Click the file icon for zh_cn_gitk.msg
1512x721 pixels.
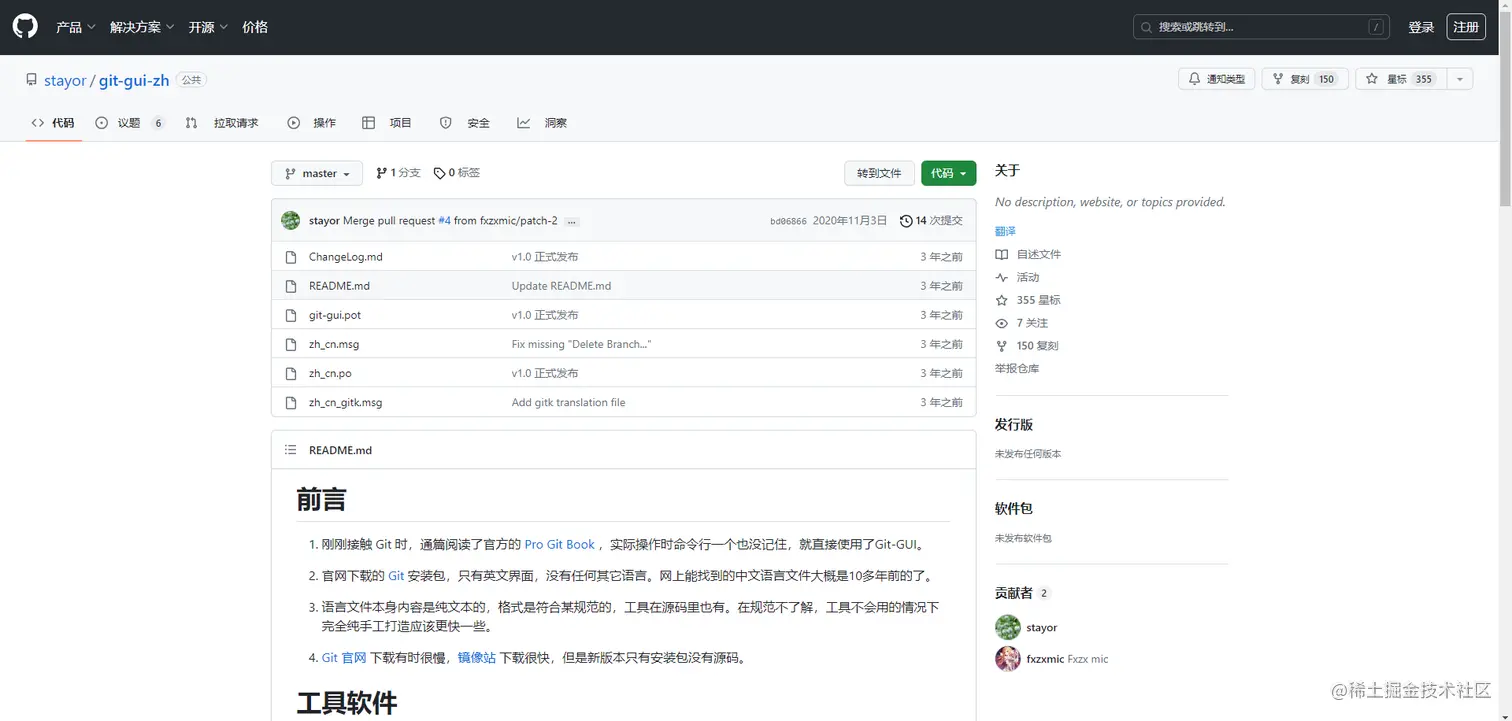tap(291, 402)
